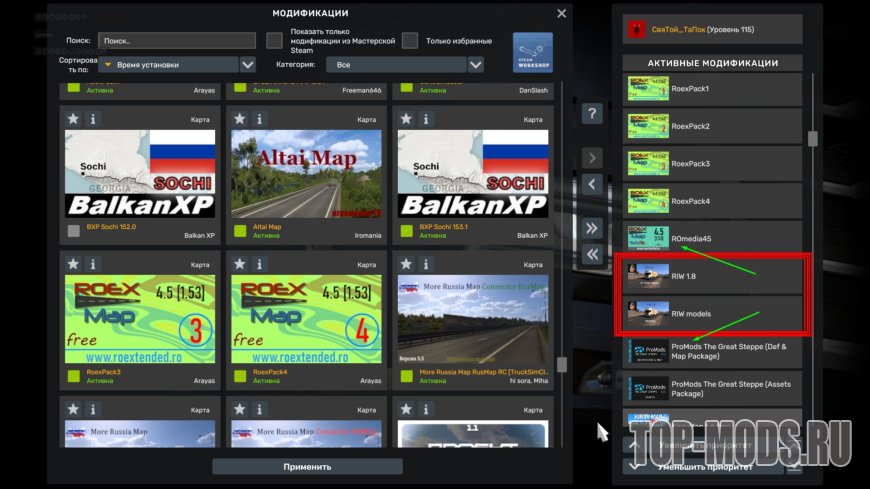Select RIW 1.8 in active mods list
Screen dimensions: 870x489
(712, 276)
